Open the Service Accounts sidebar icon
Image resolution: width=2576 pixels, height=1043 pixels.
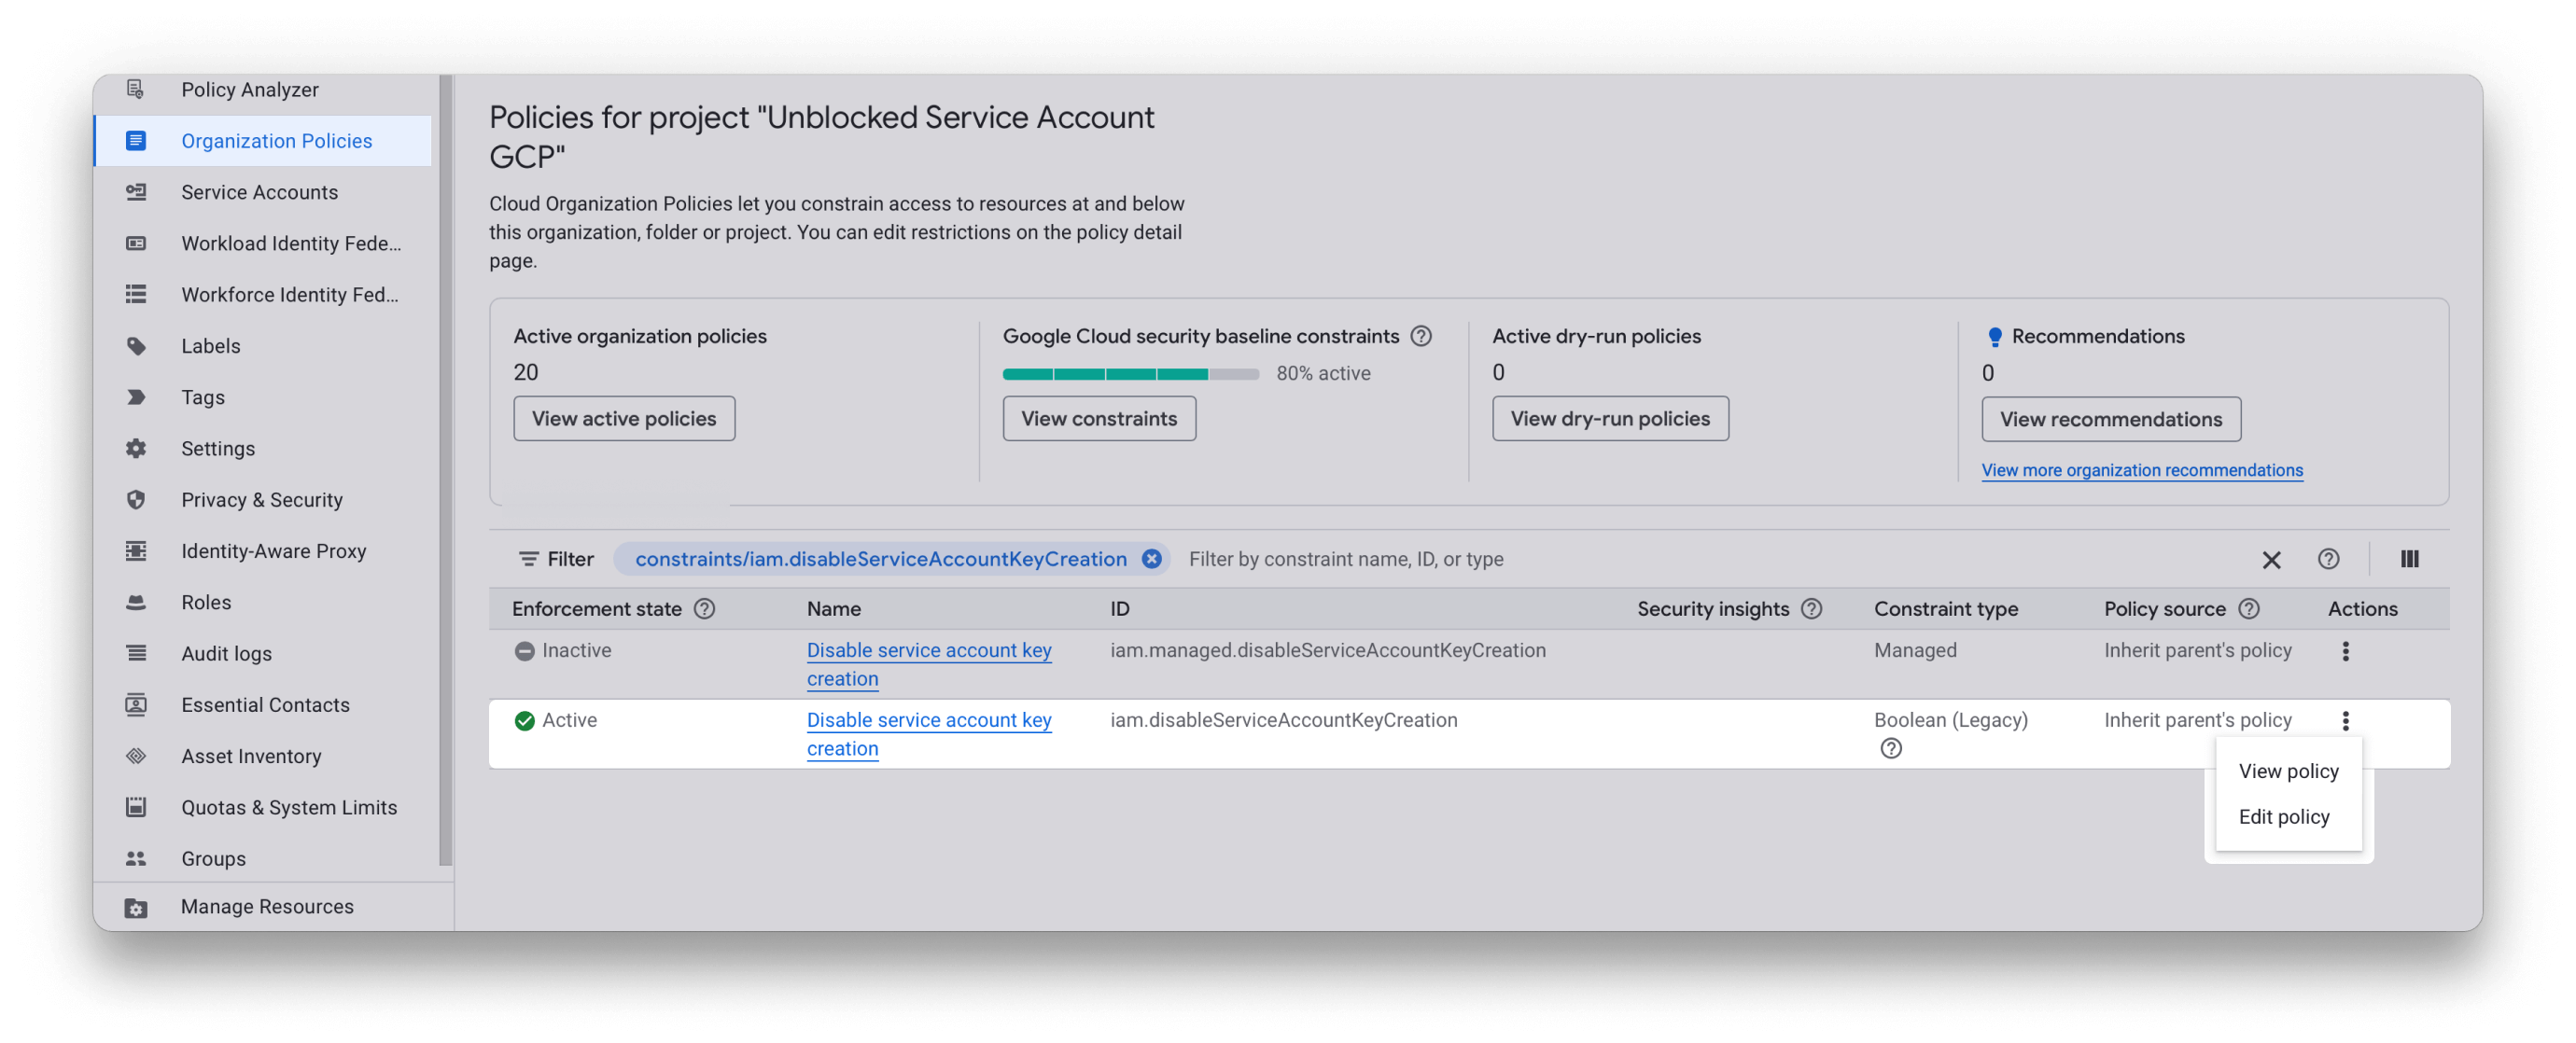(x=136, y=192)
